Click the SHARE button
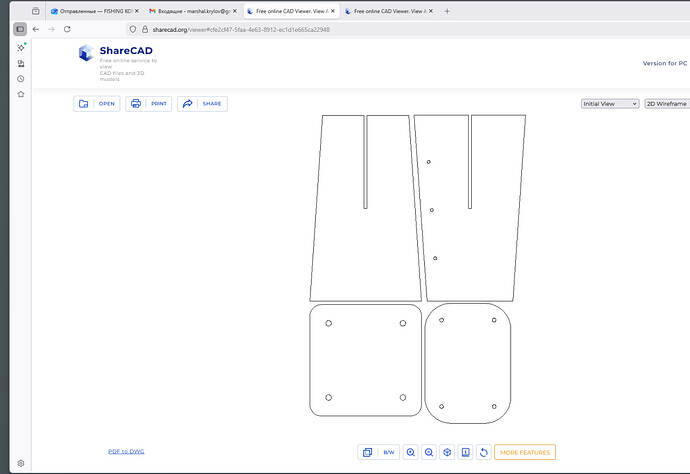This screenshot has height=474, width=690. pos(202,104)
